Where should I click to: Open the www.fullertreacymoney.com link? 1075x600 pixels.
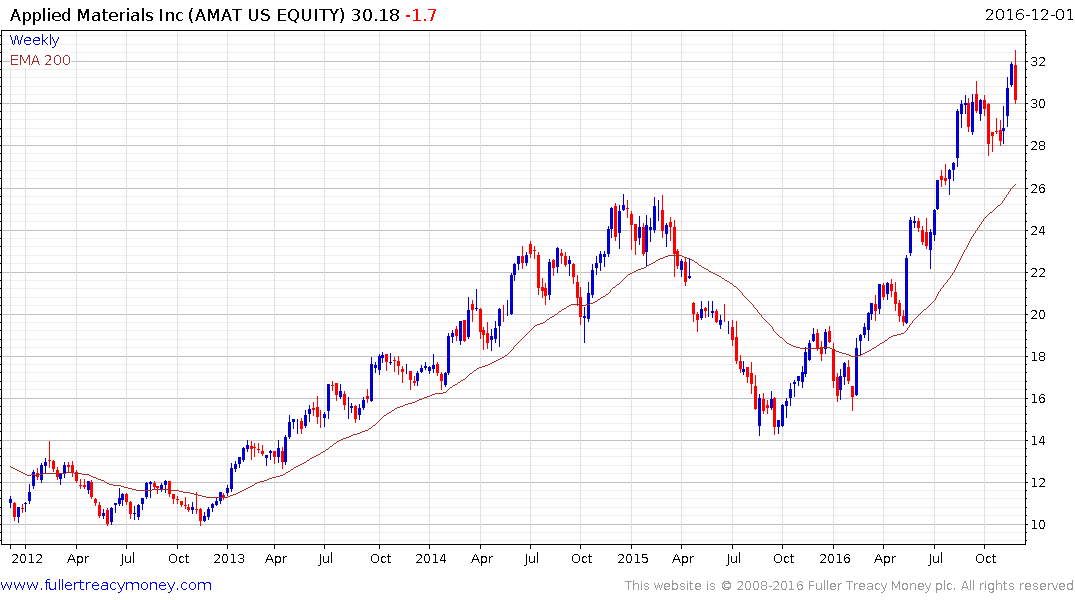pyautogui.click(x=106, y=585)
